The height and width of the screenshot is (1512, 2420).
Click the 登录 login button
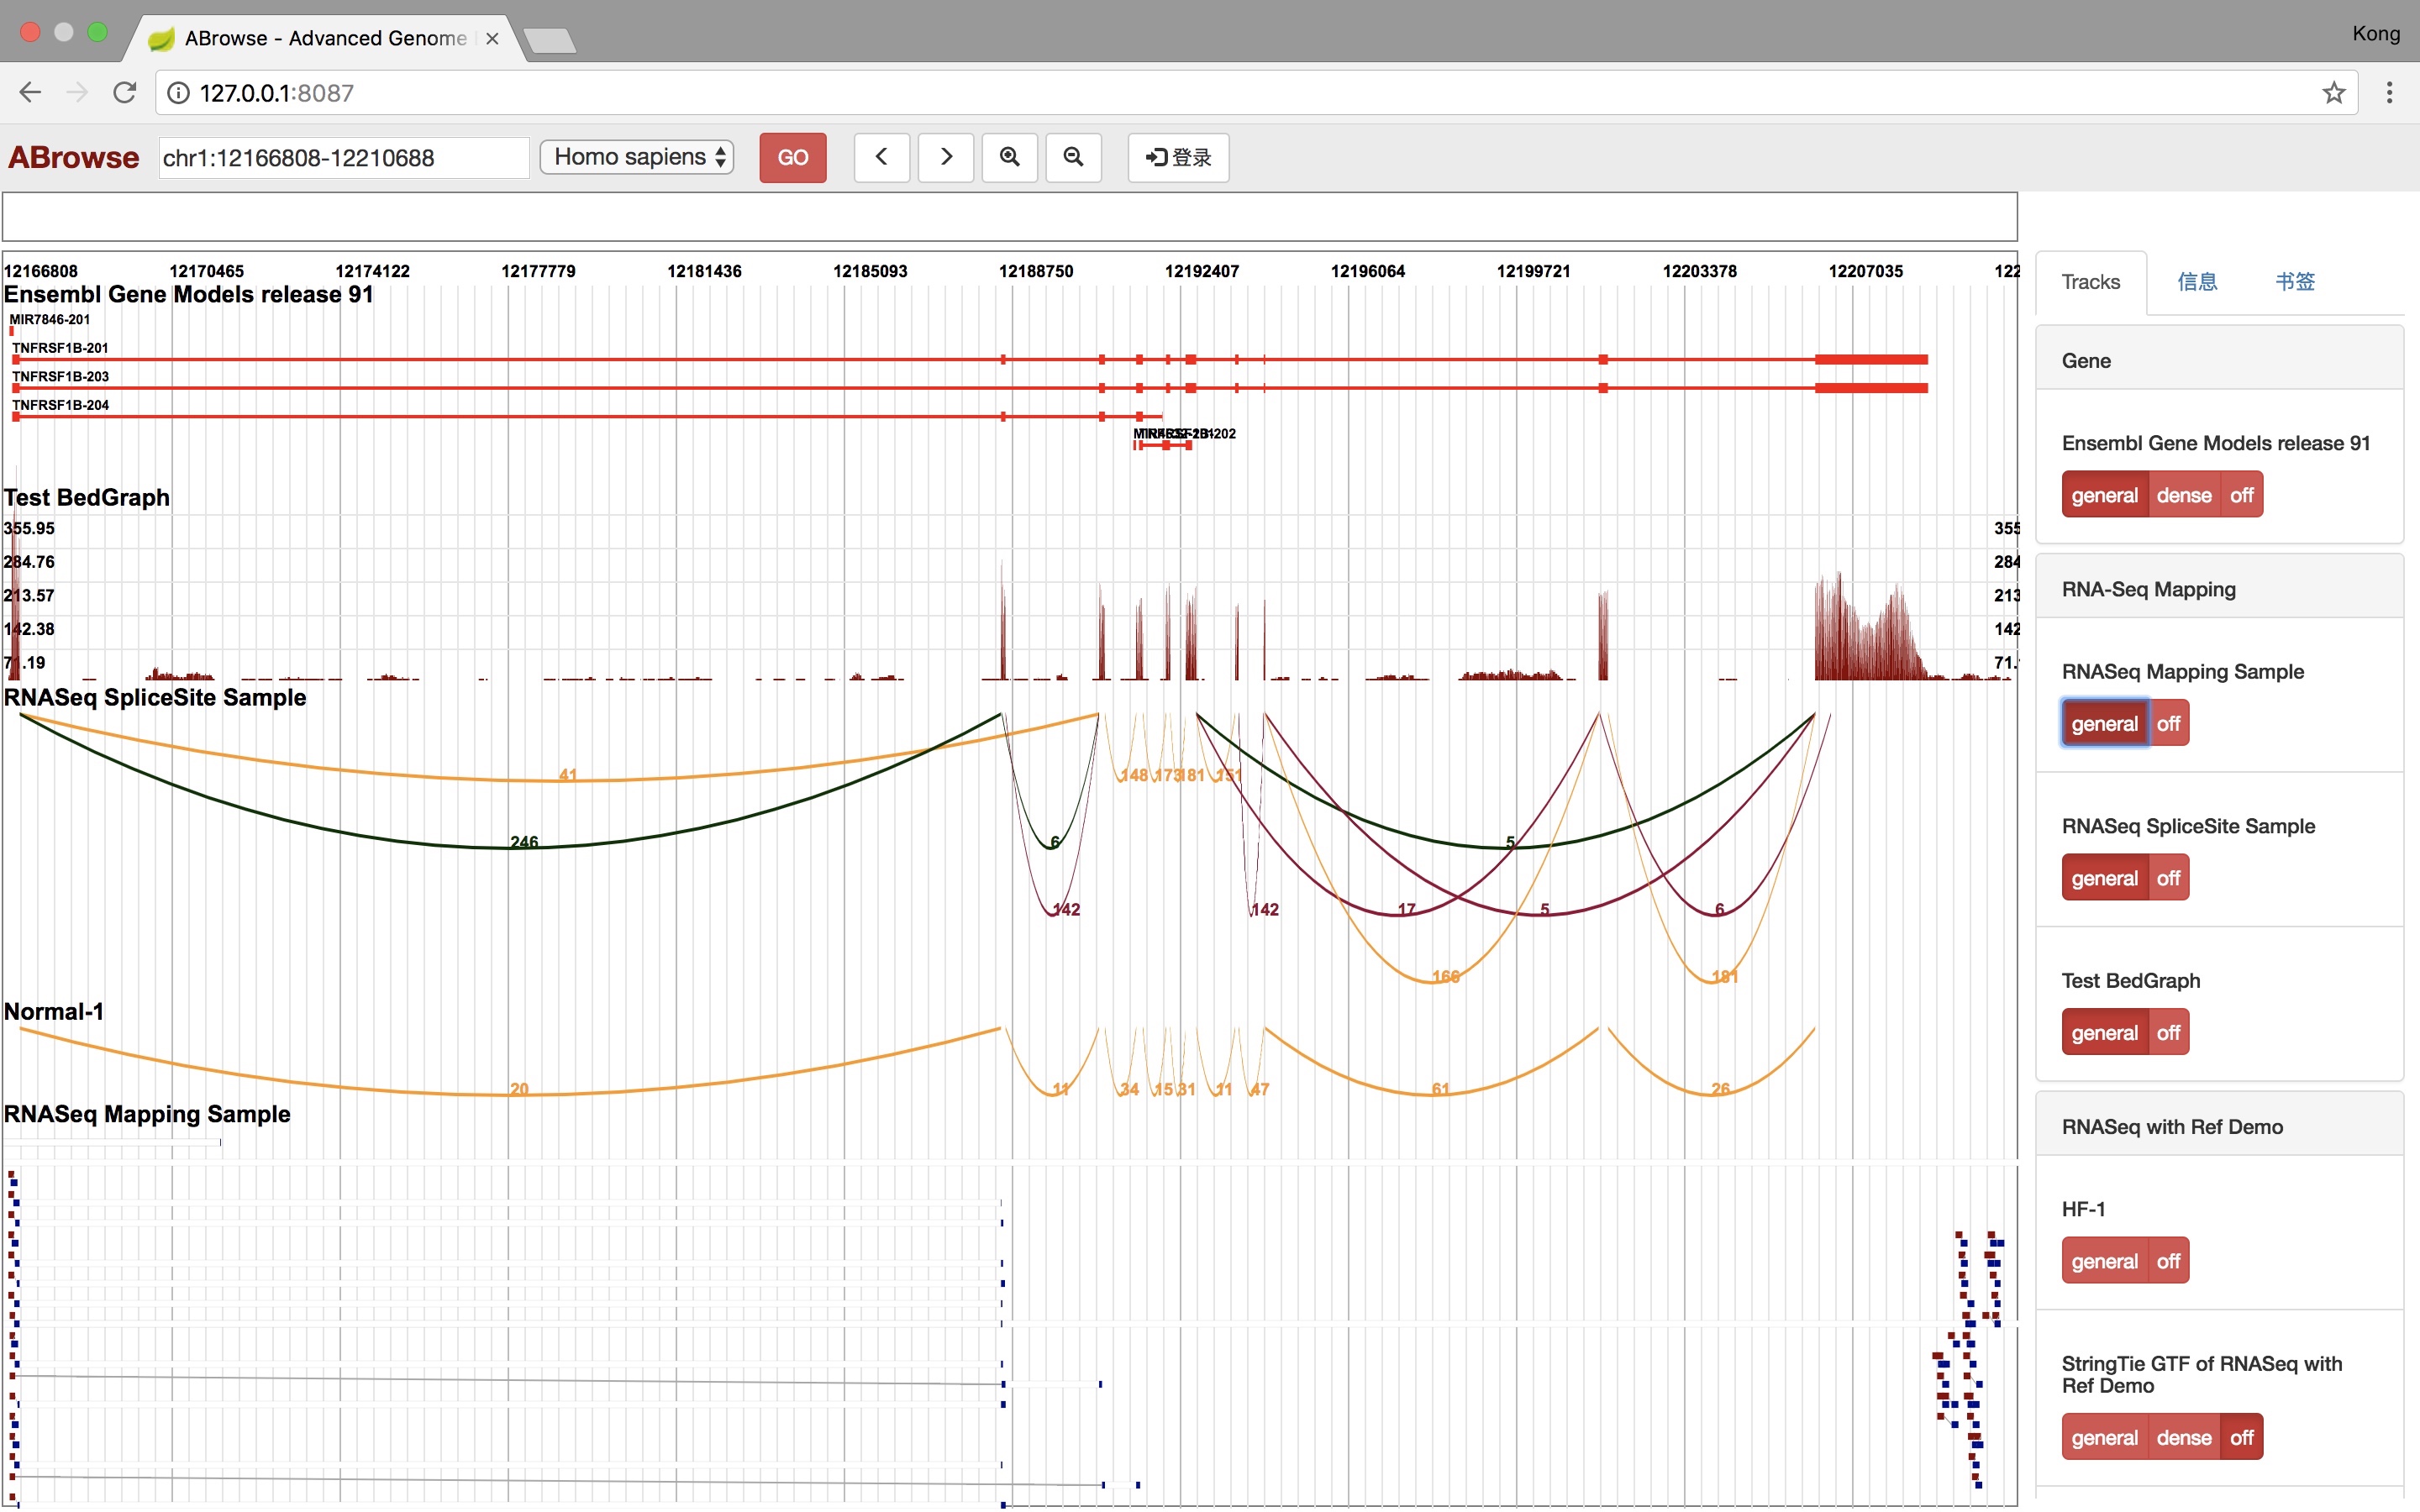click(1178, 157)
